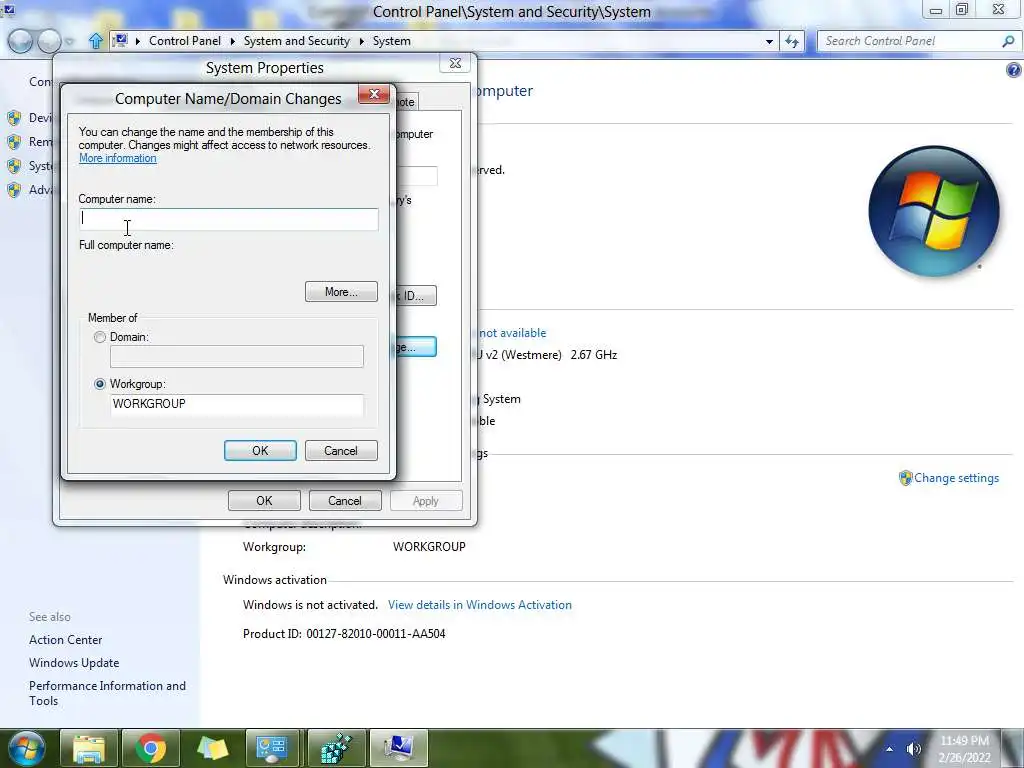Click Cancel in System Properties window
1024x768 pixels.
tap(345, 501)
